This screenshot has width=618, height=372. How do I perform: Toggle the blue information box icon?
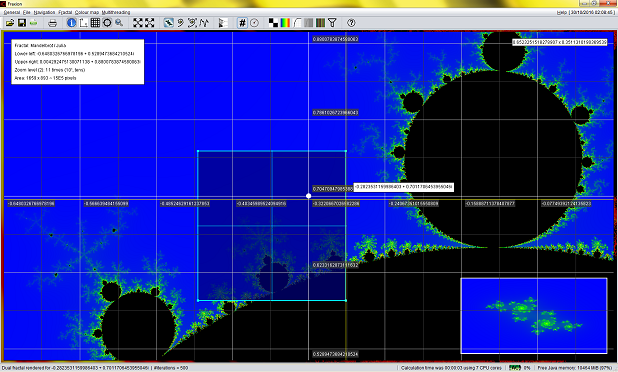[71, 23]
